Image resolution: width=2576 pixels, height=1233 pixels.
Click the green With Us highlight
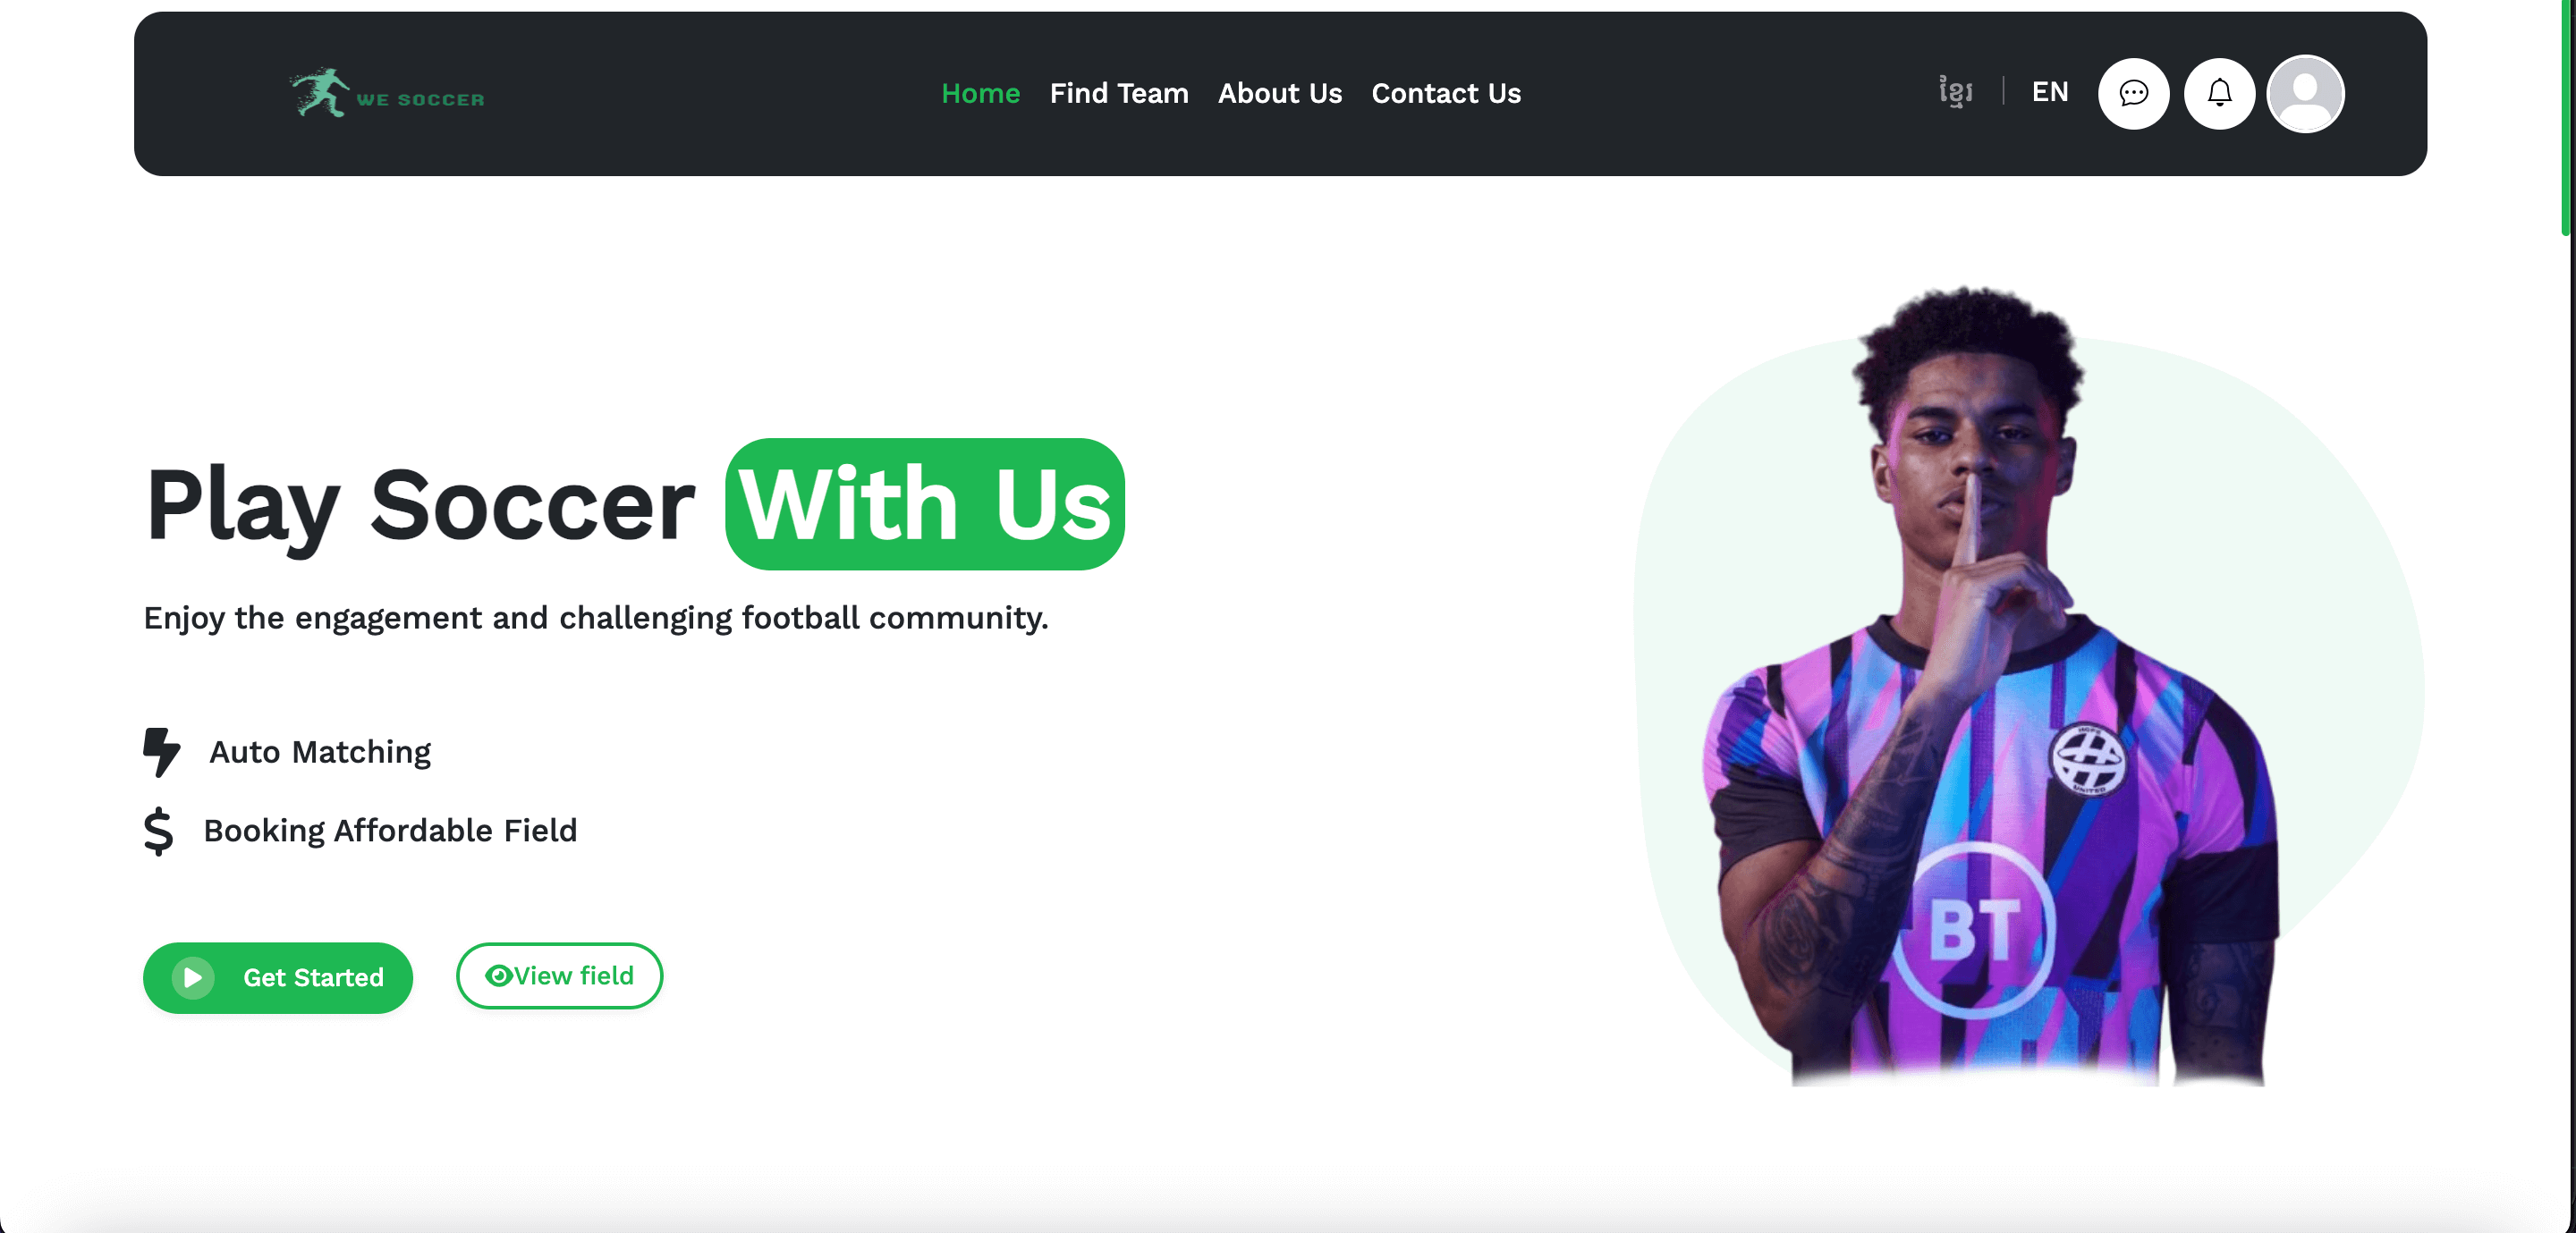[x=924, y=504]
